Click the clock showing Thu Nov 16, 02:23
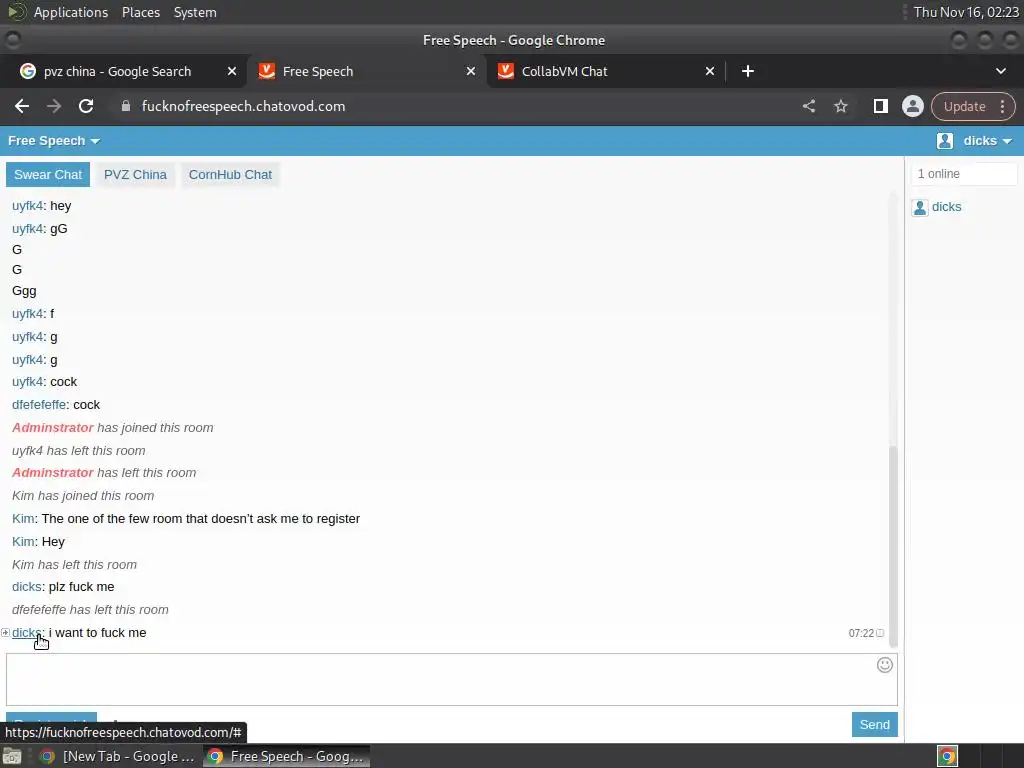This screenshot has width=1024, height=768. [x=966, y=12]
